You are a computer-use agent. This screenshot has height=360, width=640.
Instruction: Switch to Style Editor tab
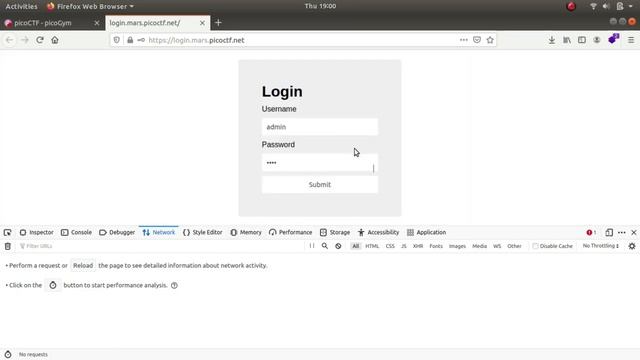[x=203, y=232]
